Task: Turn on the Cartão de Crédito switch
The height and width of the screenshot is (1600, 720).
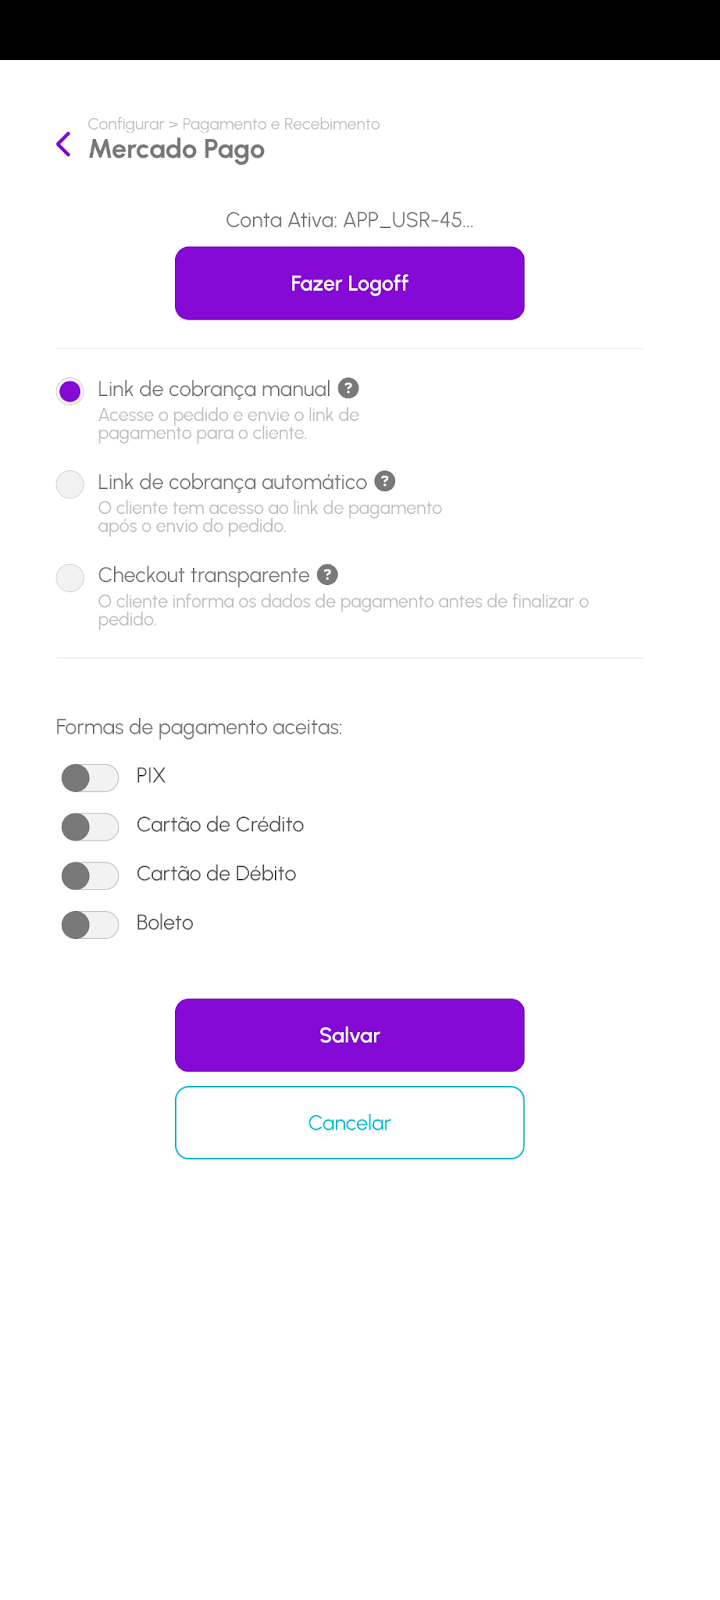Action: (x=90, y=826)
